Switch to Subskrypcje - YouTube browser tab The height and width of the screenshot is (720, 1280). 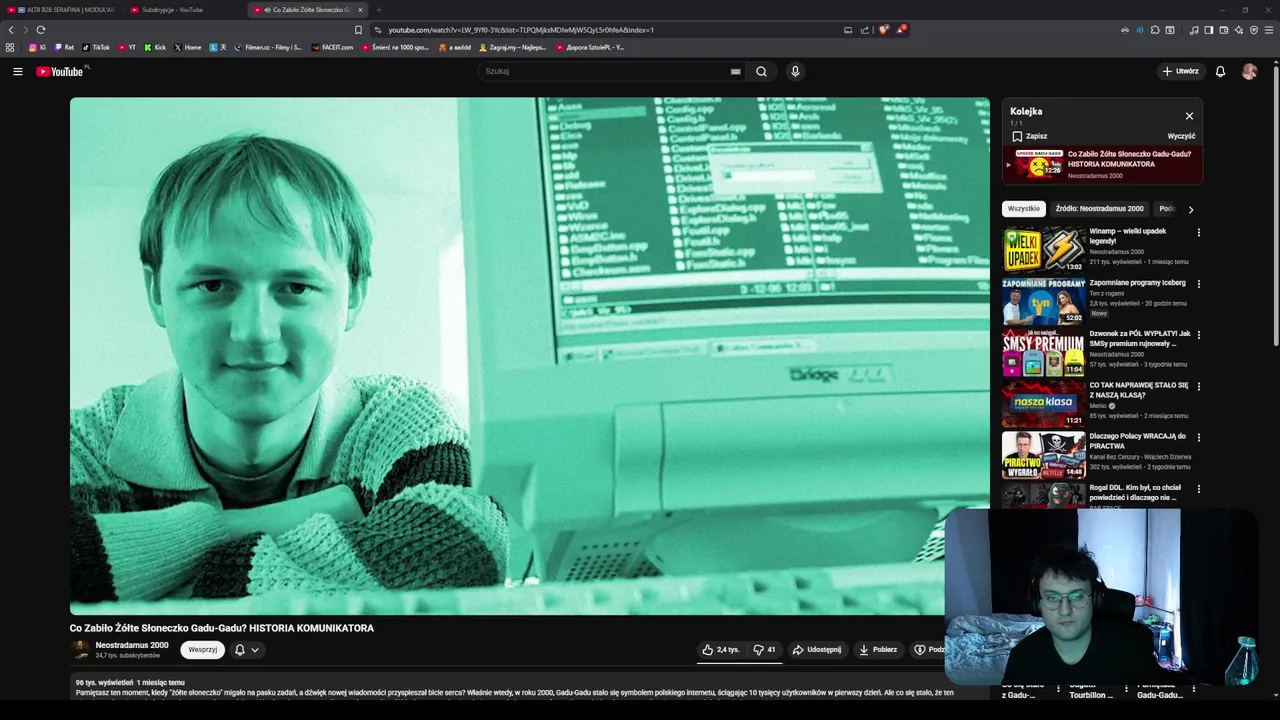180,10
